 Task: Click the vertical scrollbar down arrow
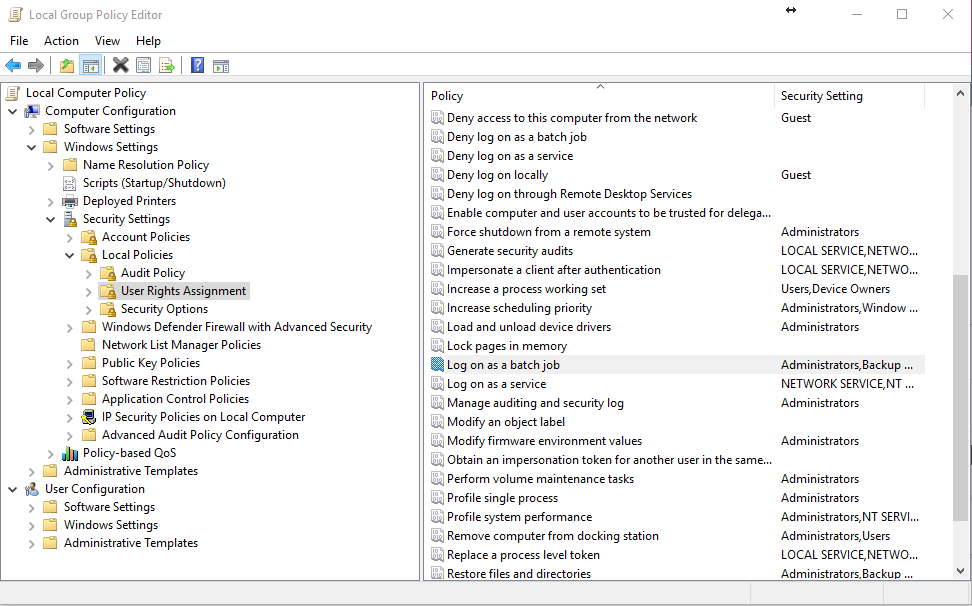click(960, 571)
